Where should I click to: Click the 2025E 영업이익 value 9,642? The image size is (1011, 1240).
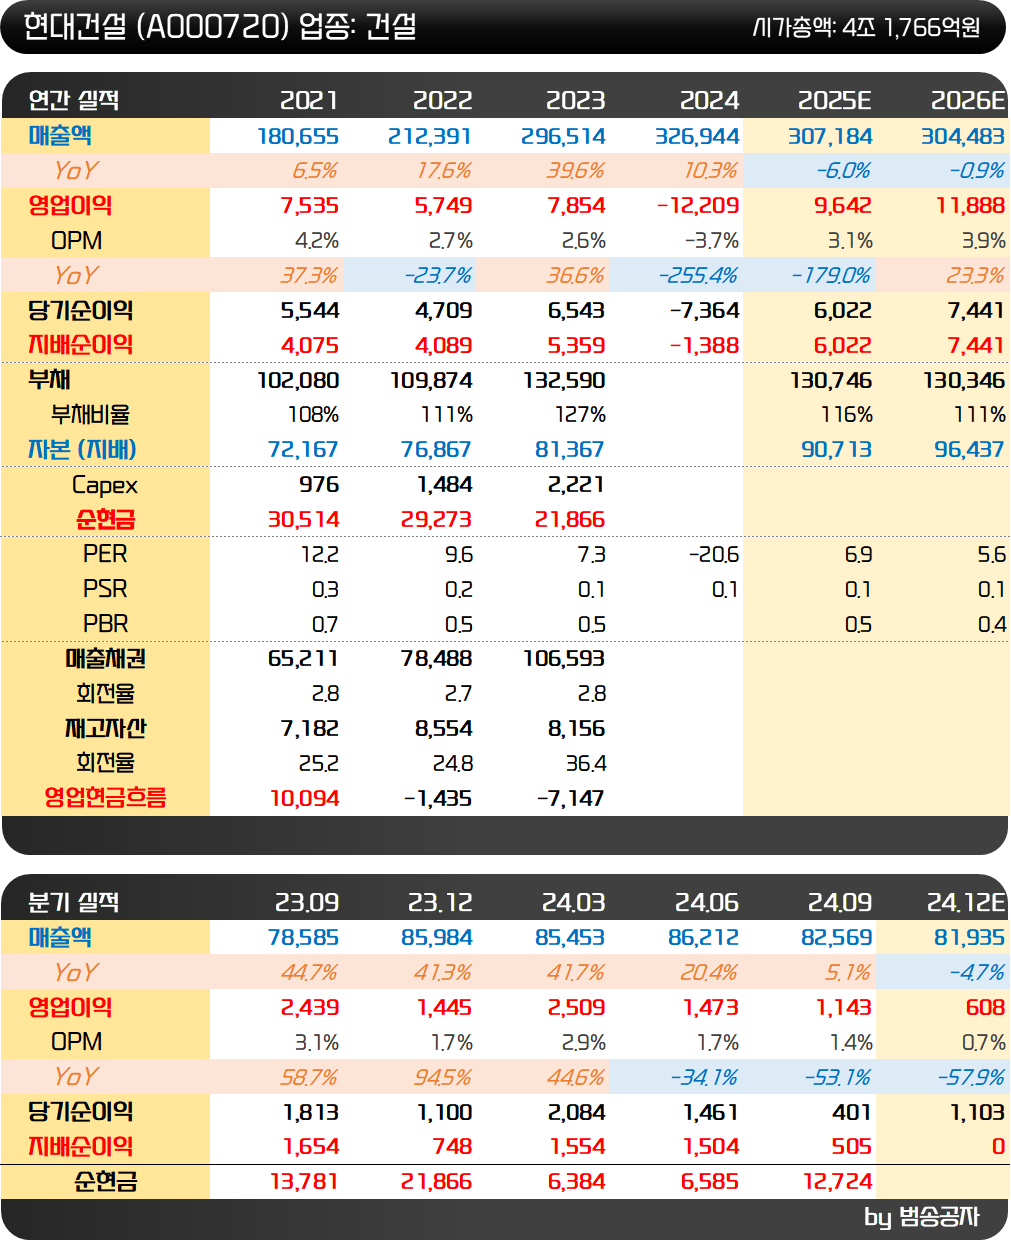843,206
